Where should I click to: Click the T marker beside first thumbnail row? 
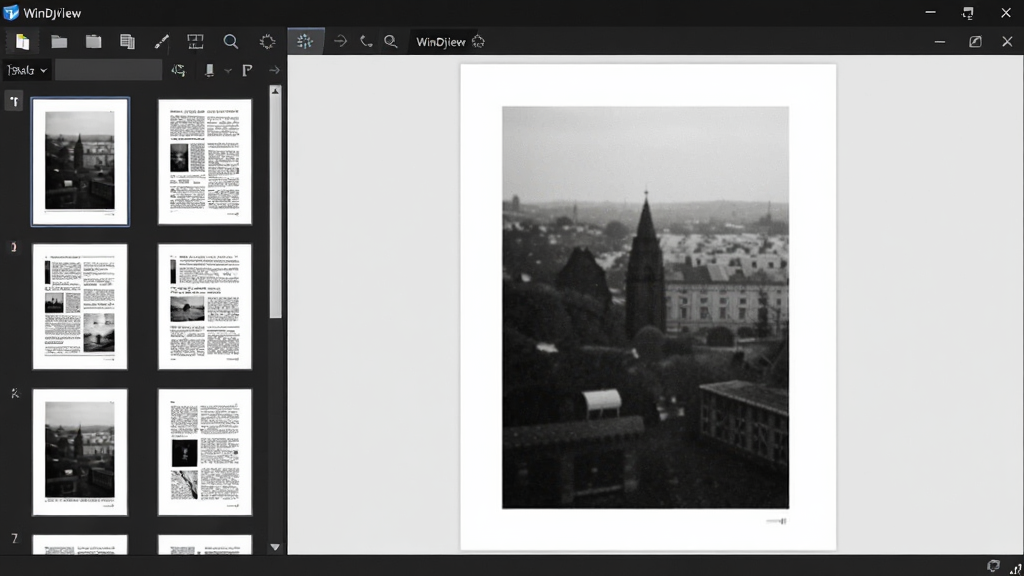(14, 101)
